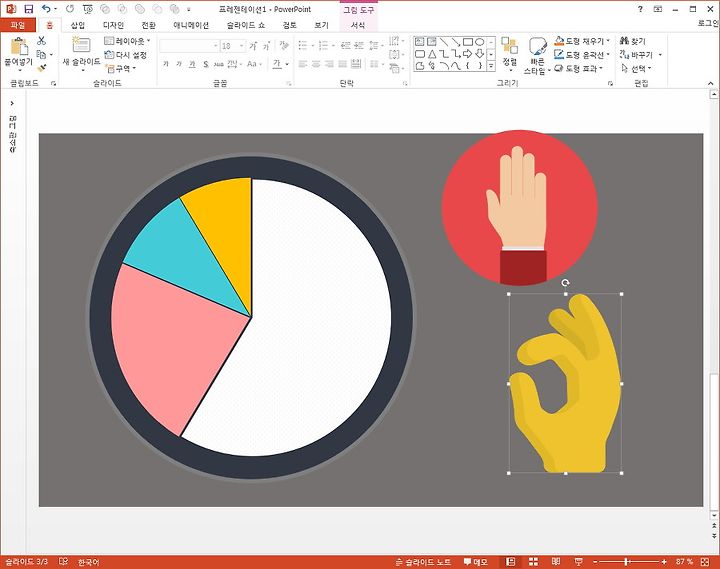Select the Text Box shape in gallery
This screenshot has width=720, height=569.
420,42
